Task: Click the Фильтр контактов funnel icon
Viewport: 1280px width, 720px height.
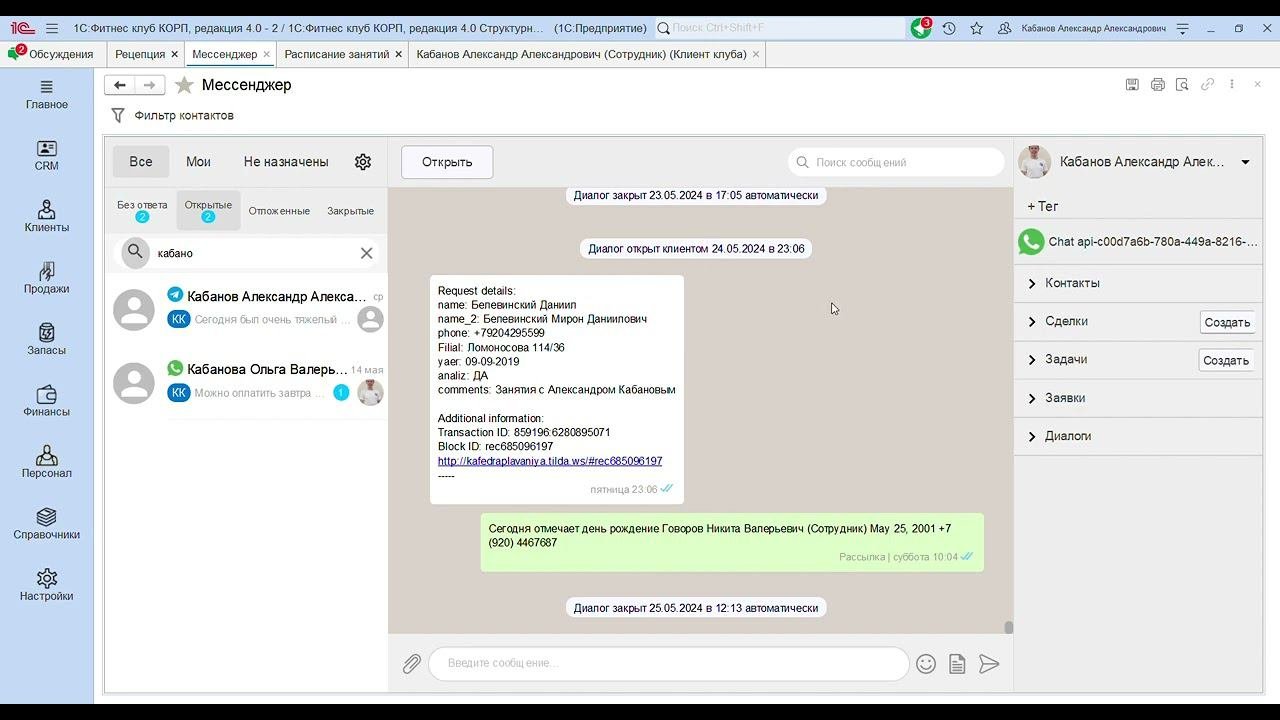Action: coord(118,116)
